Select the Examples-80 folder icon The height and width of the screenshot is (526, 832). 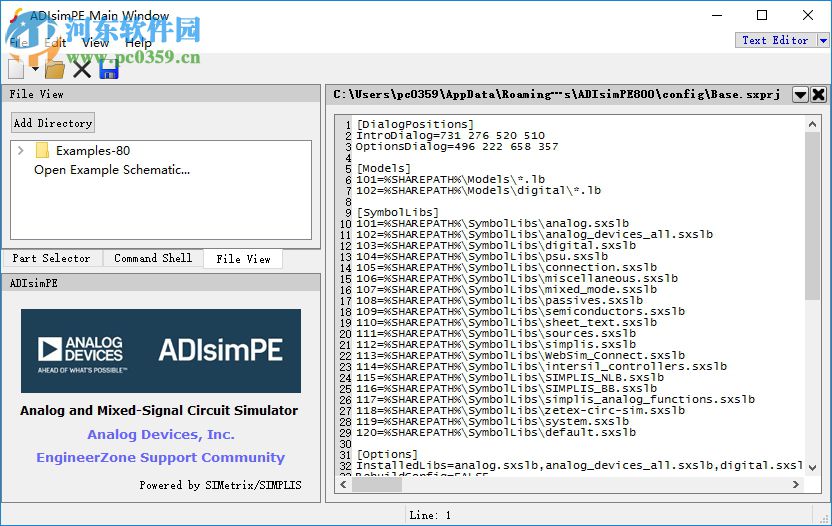pos(42,151)
